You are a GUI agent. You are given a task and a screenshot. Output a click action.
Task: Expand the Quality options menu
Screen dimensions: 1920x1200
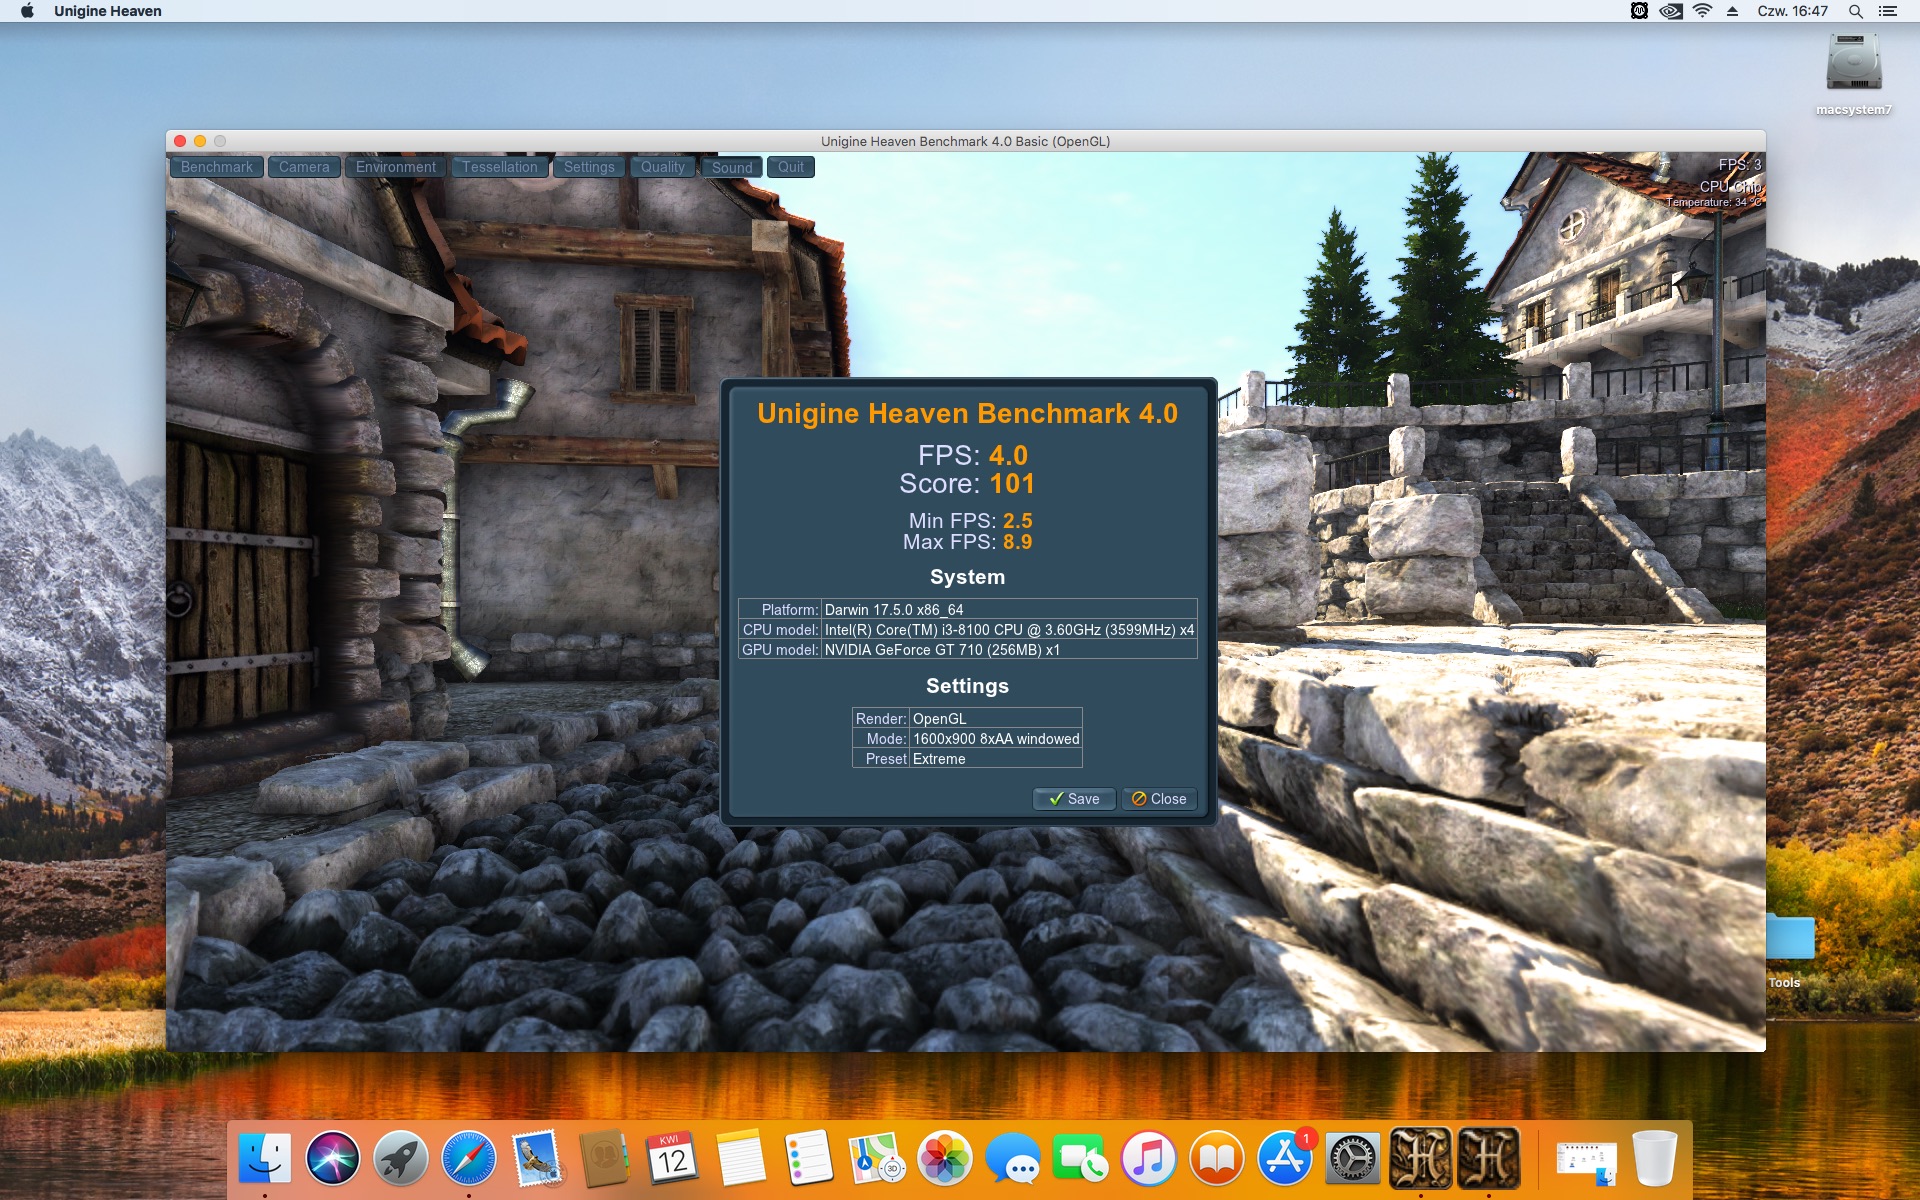pyautogui.click(x=662, y=167)
